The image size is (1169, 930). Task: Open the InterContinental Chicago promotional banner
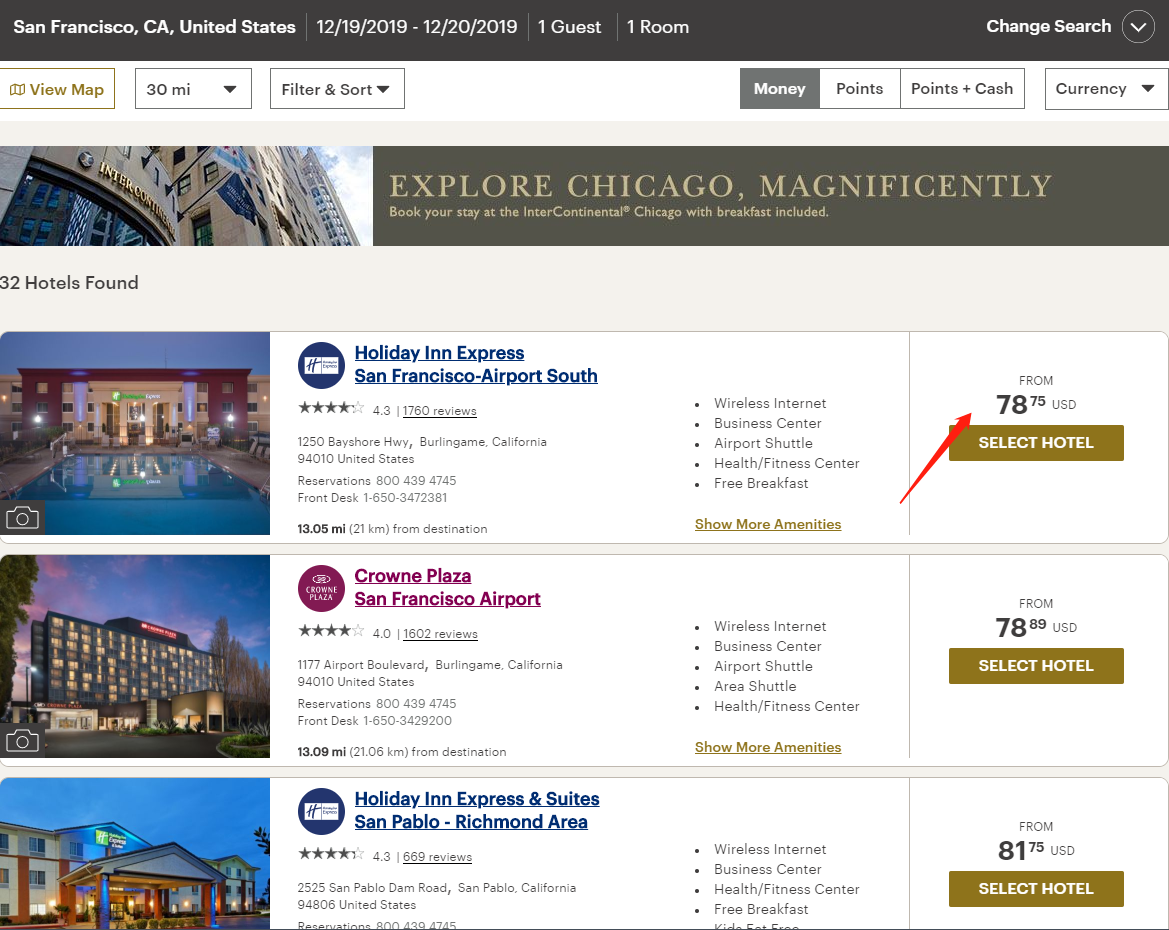click(584, 195)
